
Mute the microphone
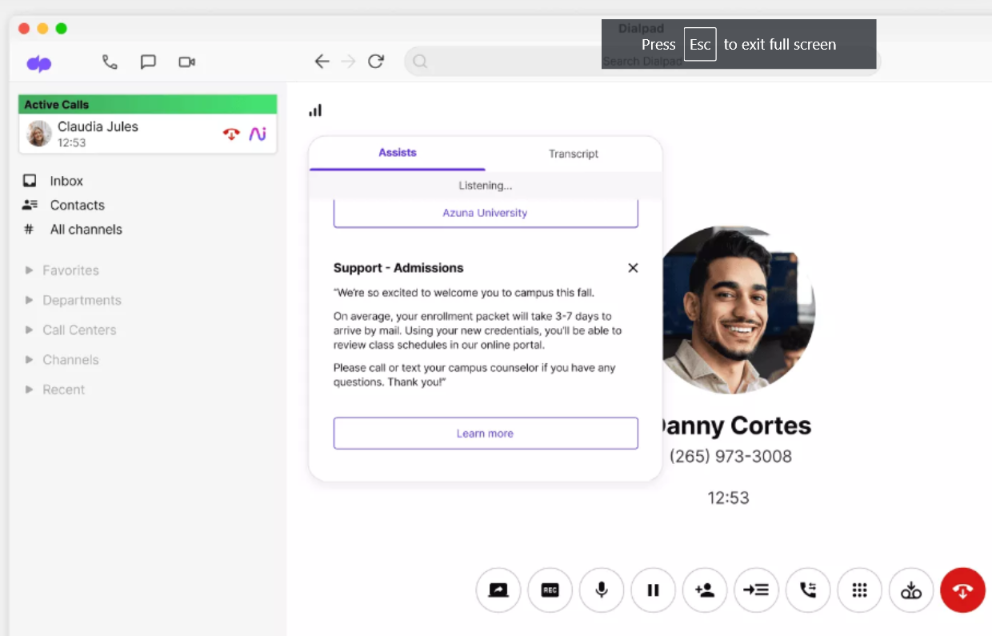pyautogui.click(x=602, y=590)
